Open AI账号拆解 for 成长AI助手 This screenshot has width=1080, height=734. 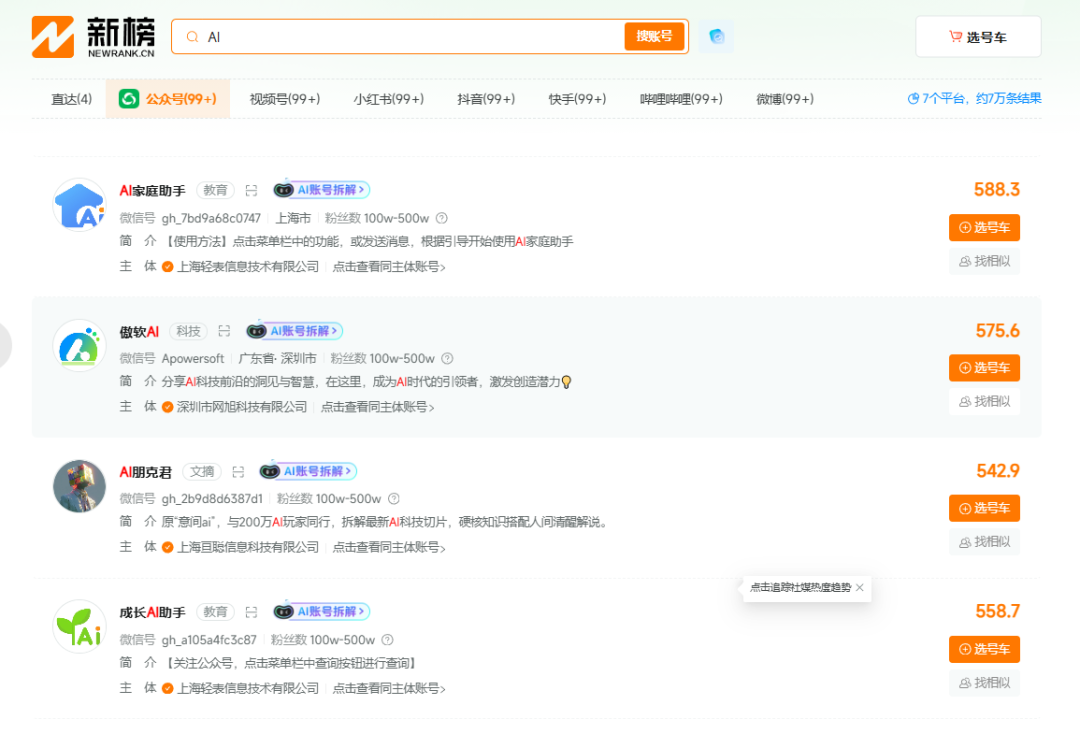click(322, 611)
